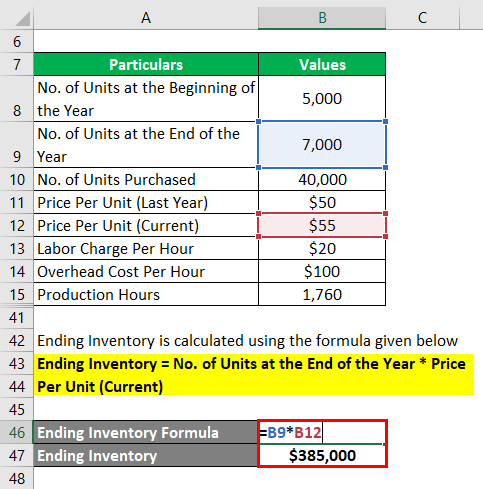This screenshot has height=489, width=483.
Task: Click into the =B9*B12 formula cell
Action: coord(322,433)
